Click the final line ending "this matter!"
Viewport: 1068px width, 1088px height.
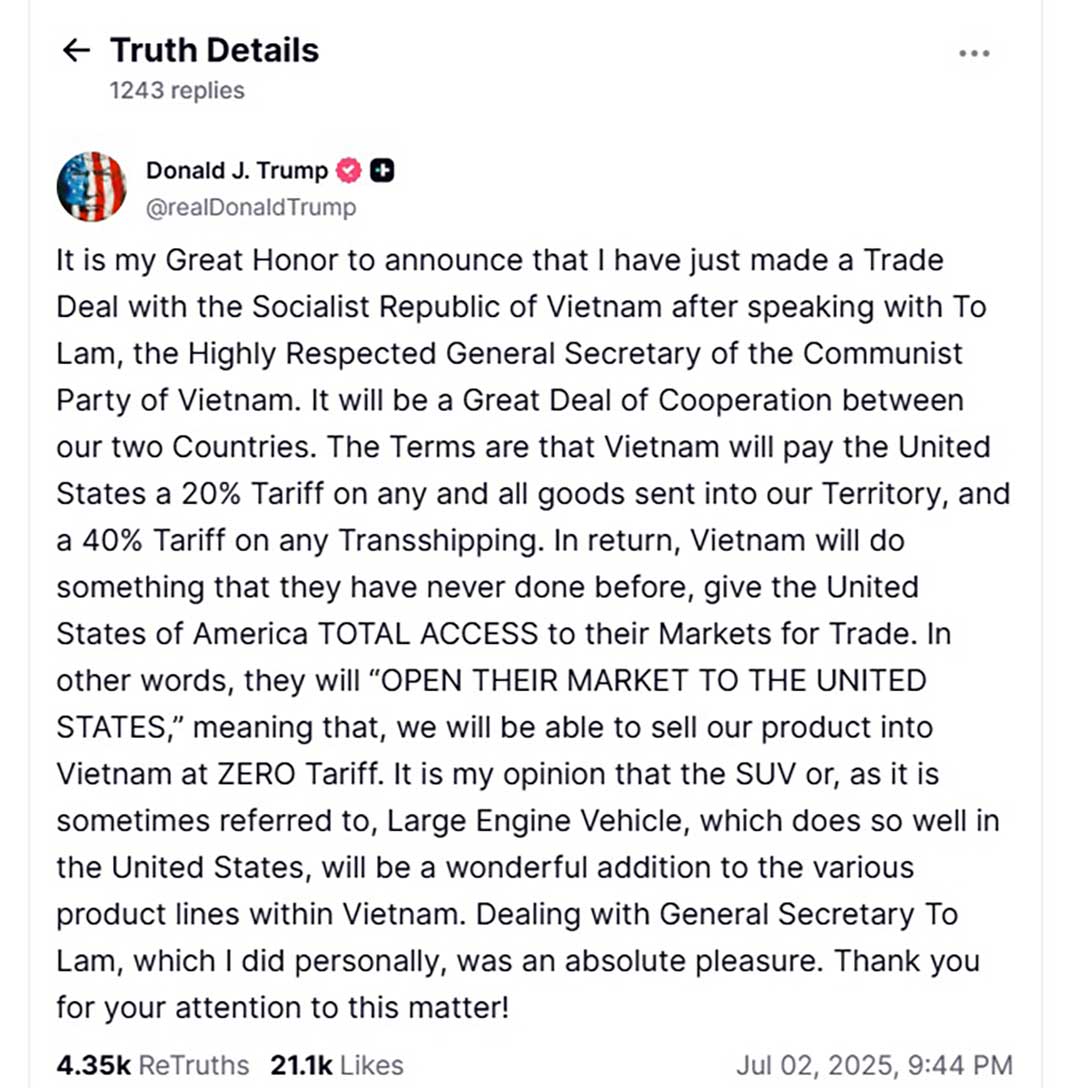pos(283,1006)
